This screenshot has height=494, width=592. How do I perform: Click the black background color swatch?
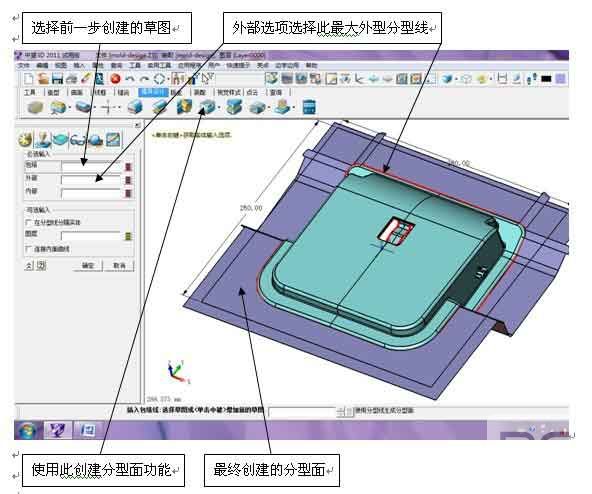546,79
